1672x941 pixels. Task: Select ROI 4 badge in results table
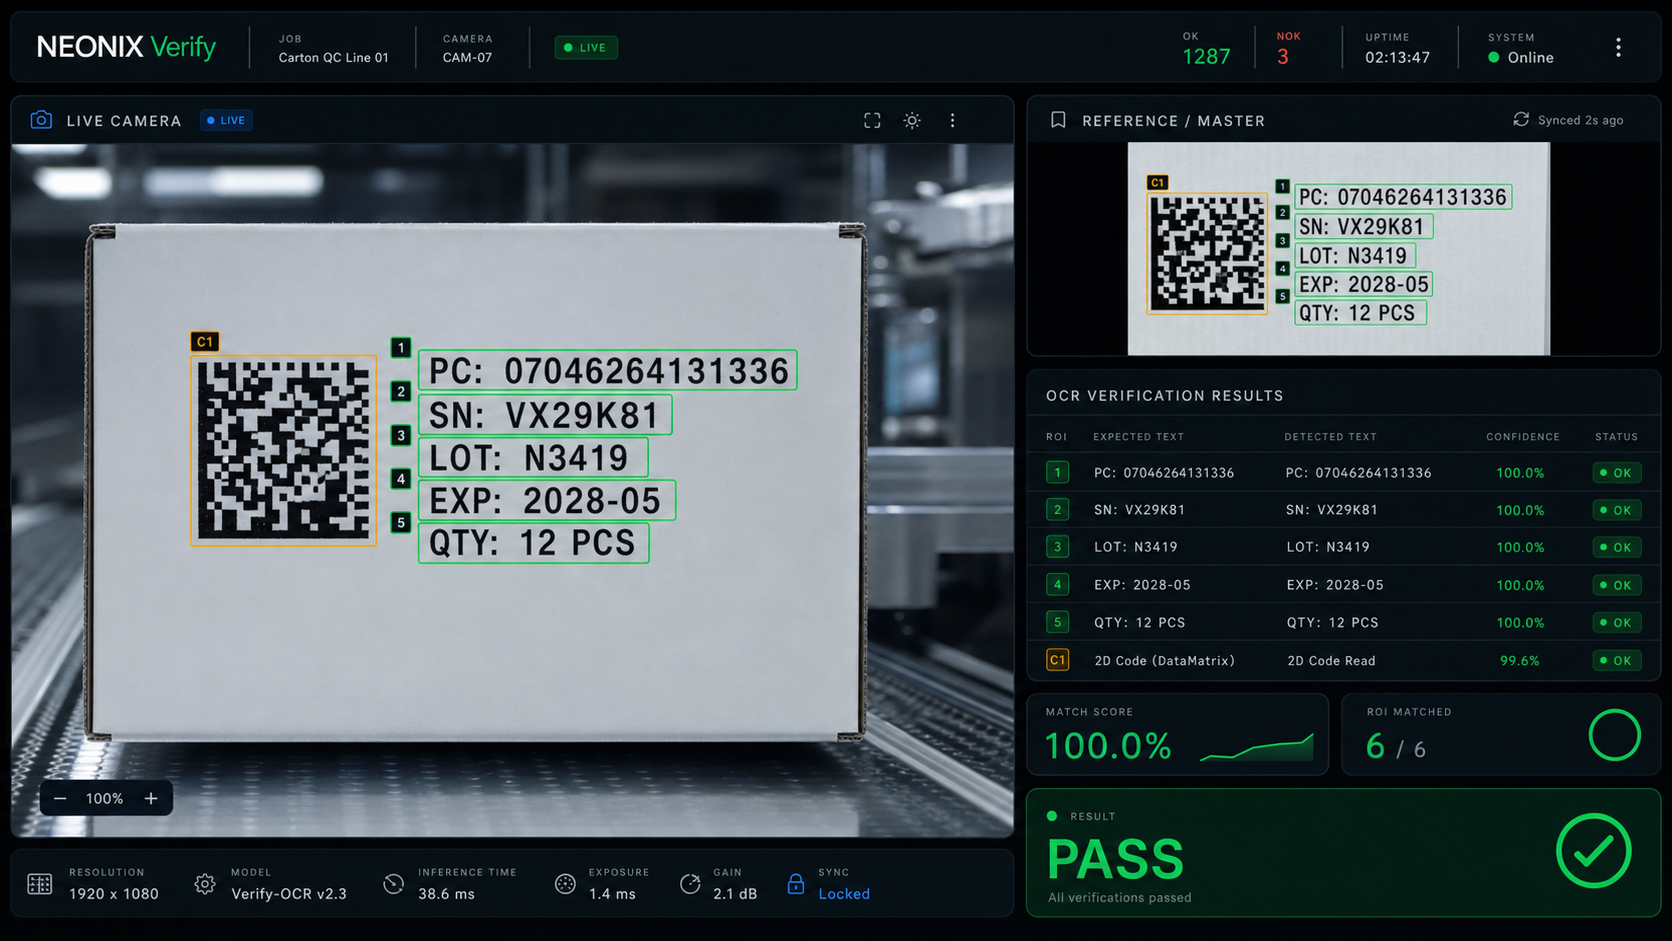1057,585
